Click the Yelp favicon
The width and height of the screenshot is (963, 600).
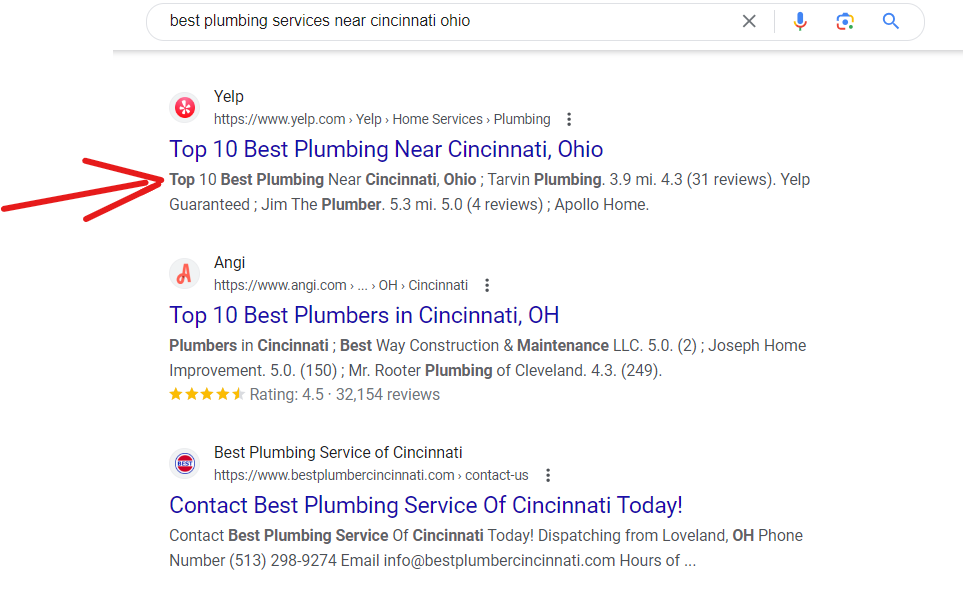pyautogui.click(x=184, y=107)
